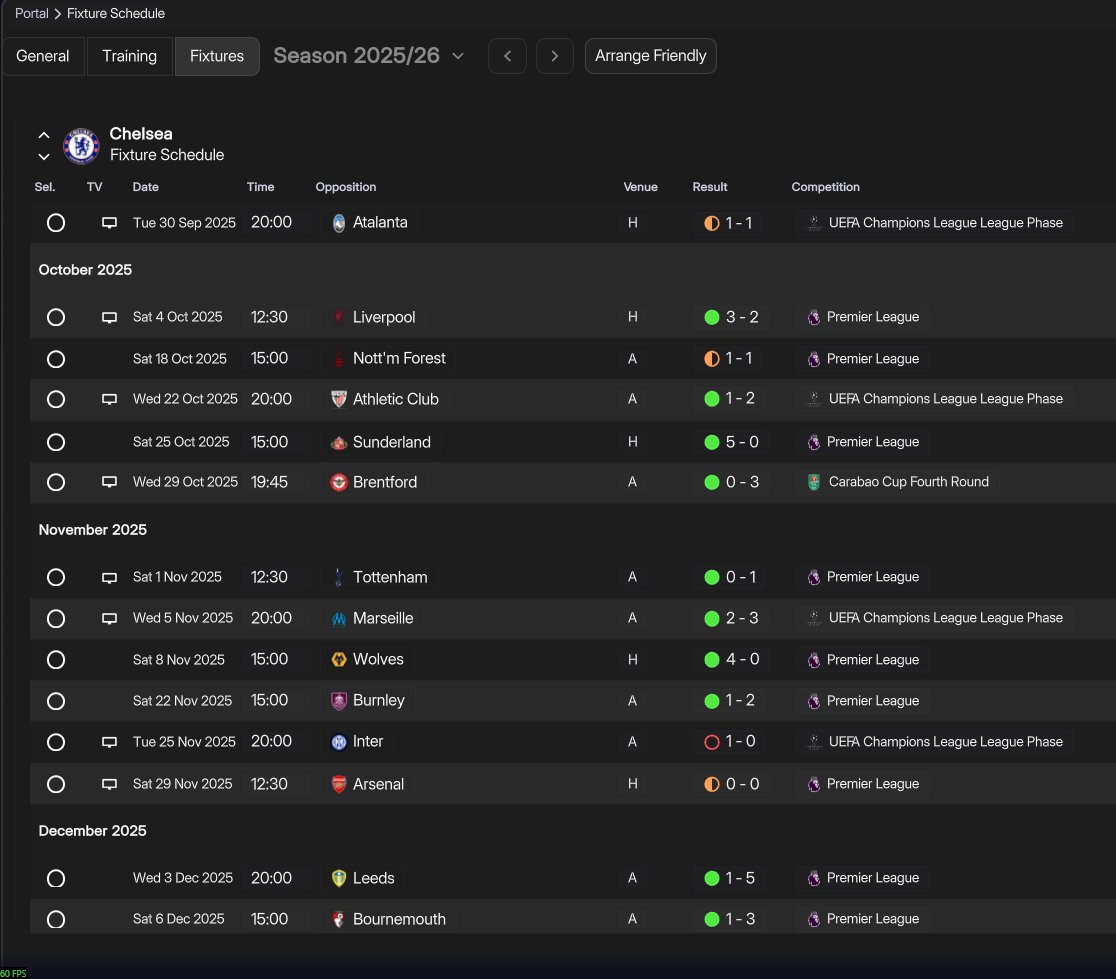Toggle selection circle for Inter match
The image size is (1116, 979).
(56, 742)
